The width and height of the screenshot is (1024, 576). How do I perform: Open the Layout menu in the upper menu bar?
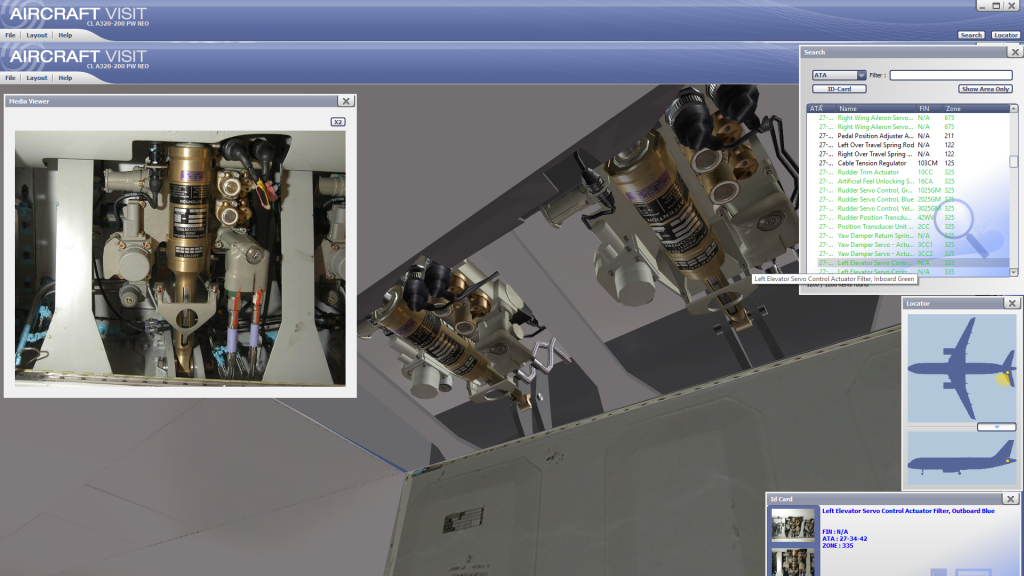(x=37, y=35)
